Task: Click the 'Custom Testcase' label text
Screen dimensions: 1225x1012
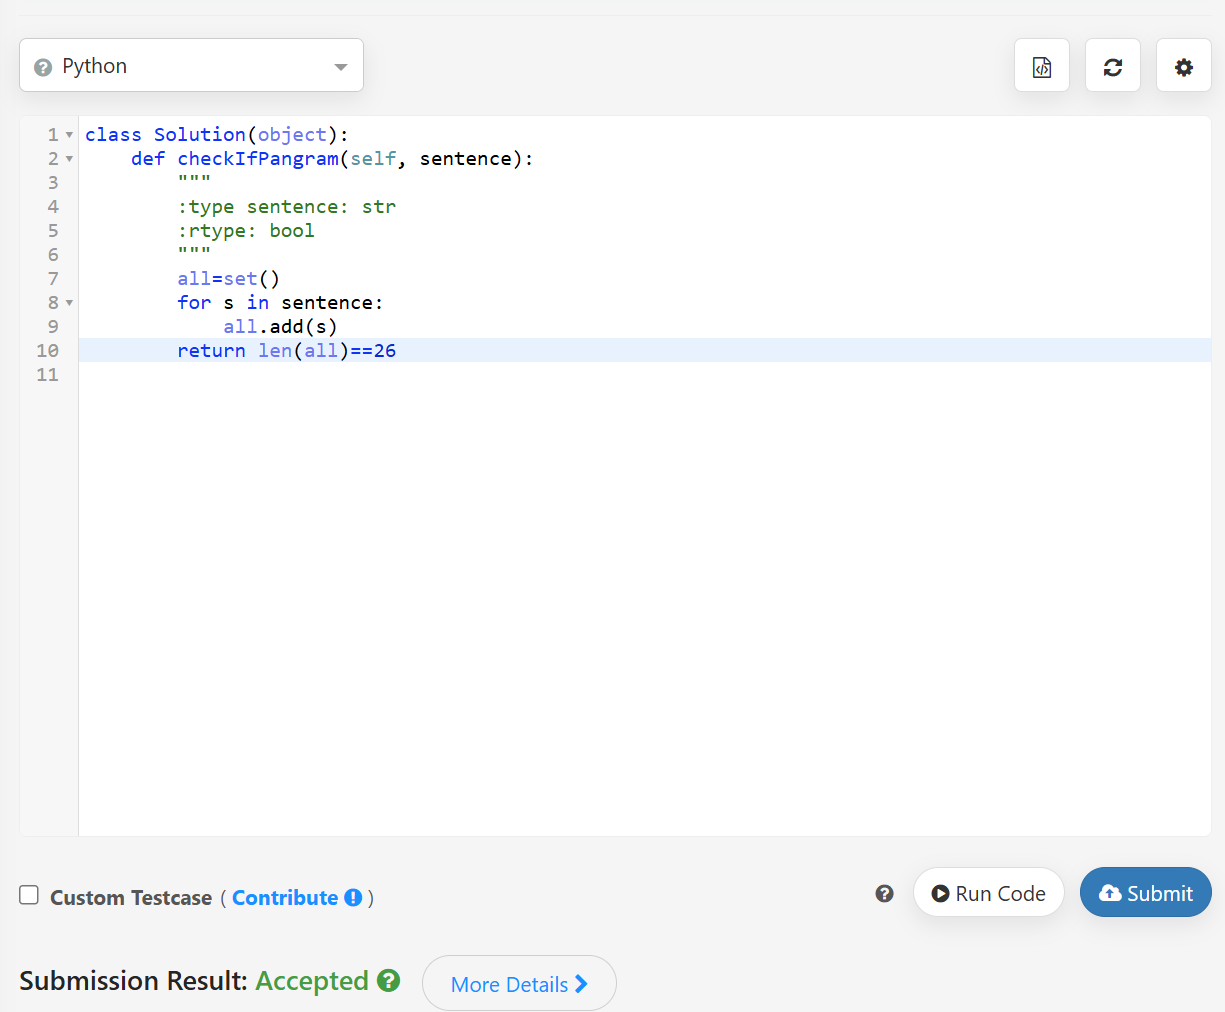Action: [x=131, y=898]
